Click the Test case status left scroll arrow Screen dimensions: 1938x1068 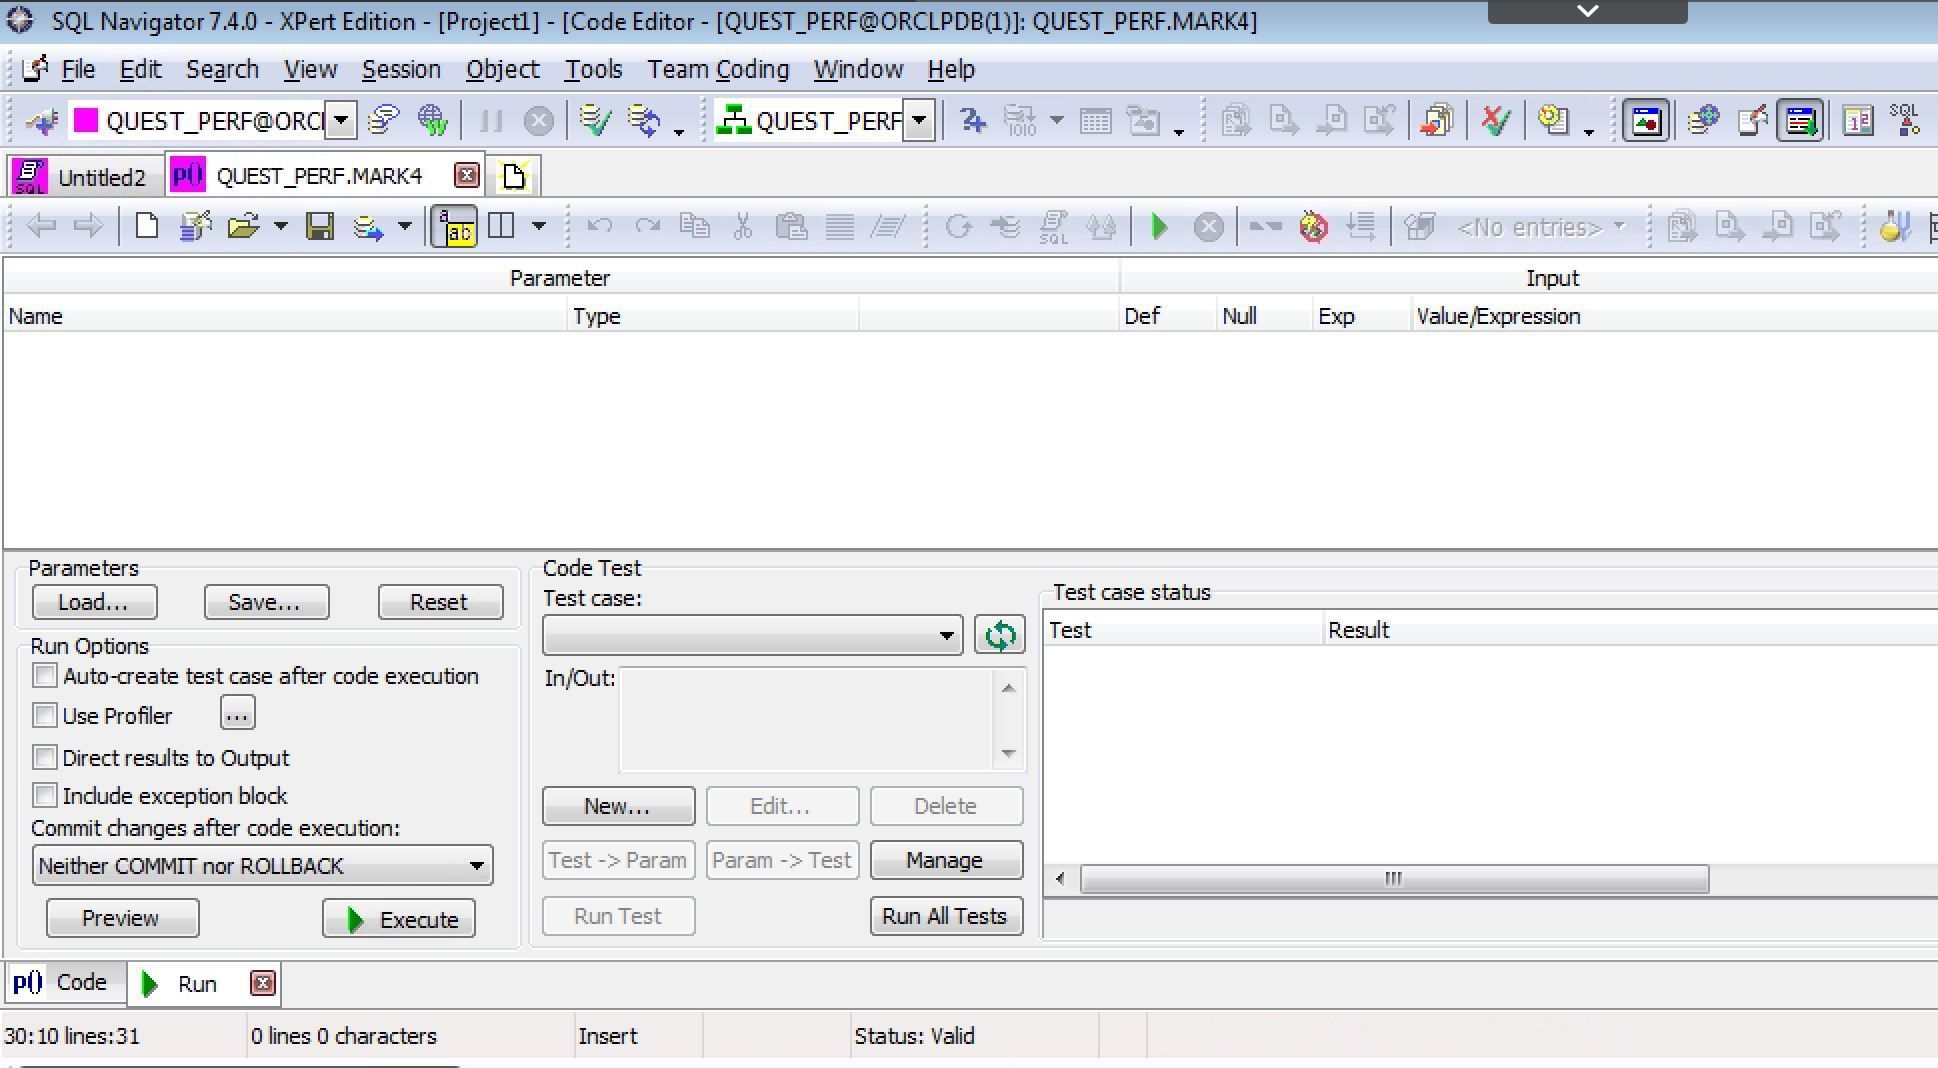(x=1060, y=879)
